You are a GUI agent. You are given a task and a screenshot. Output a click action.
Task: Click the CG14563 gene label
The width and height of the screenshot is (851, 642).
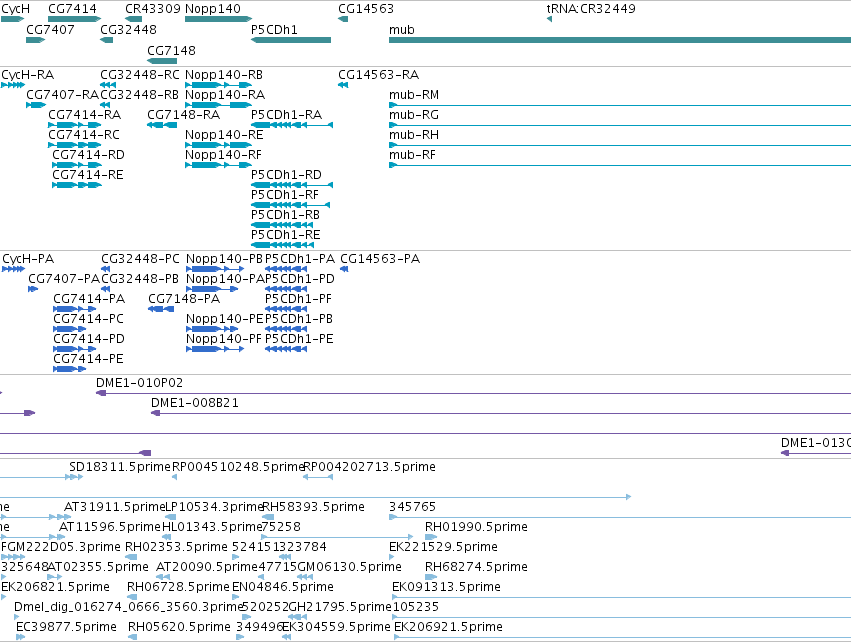coord(366,9)
